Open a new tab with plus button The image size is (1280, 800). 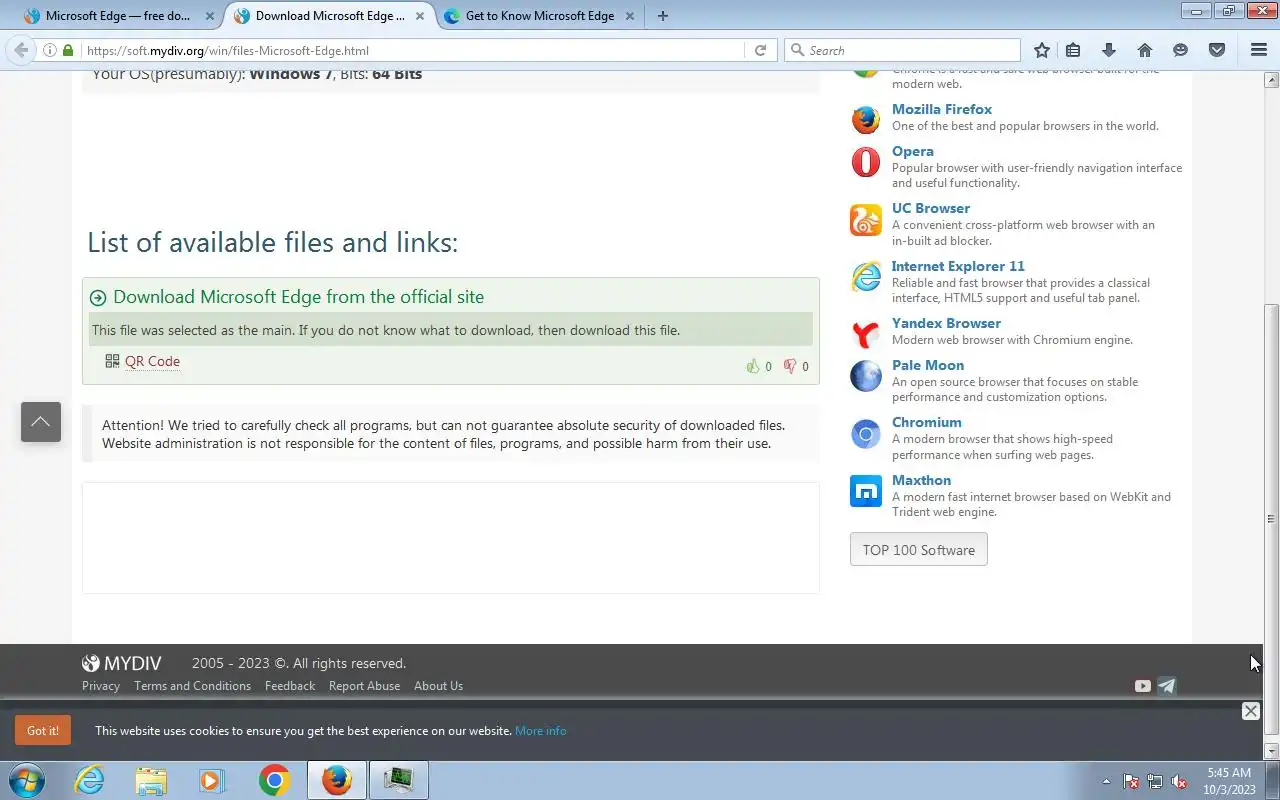pyautogui.click(x=662, y=16)
